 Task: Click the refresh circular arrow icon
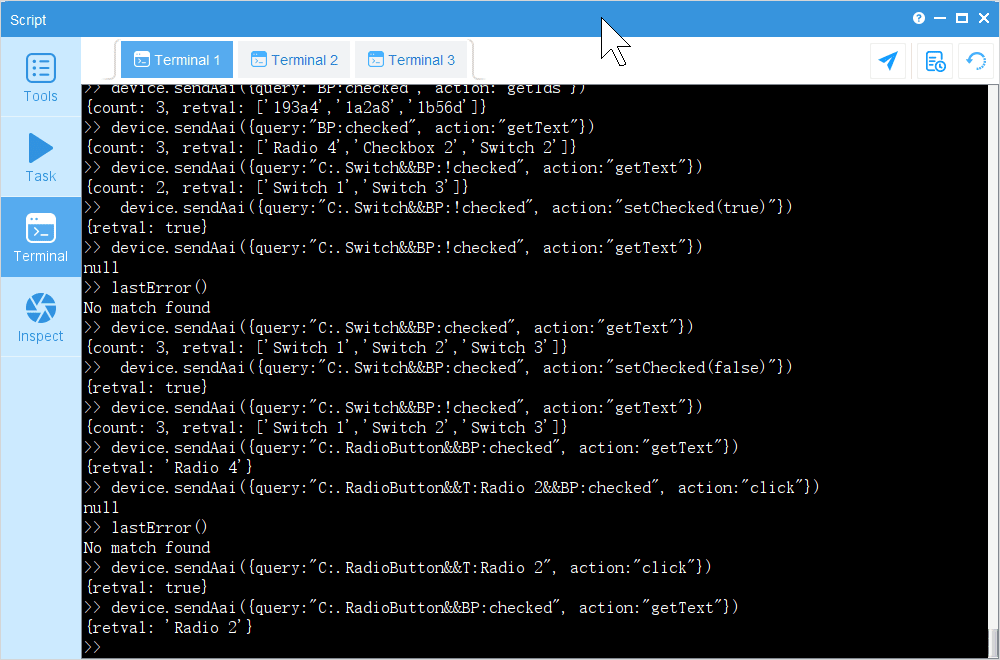pos(976,61)
